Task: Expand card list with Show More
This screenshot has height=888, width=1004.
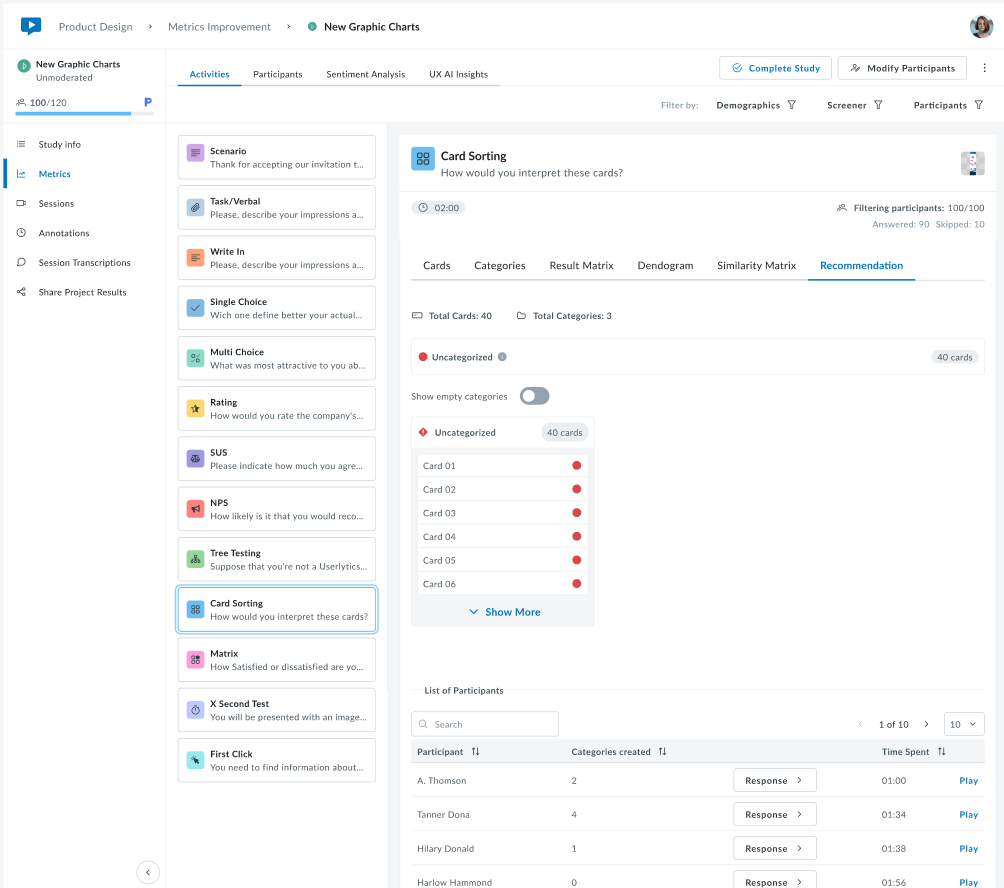Action: (x=504, y=612)
